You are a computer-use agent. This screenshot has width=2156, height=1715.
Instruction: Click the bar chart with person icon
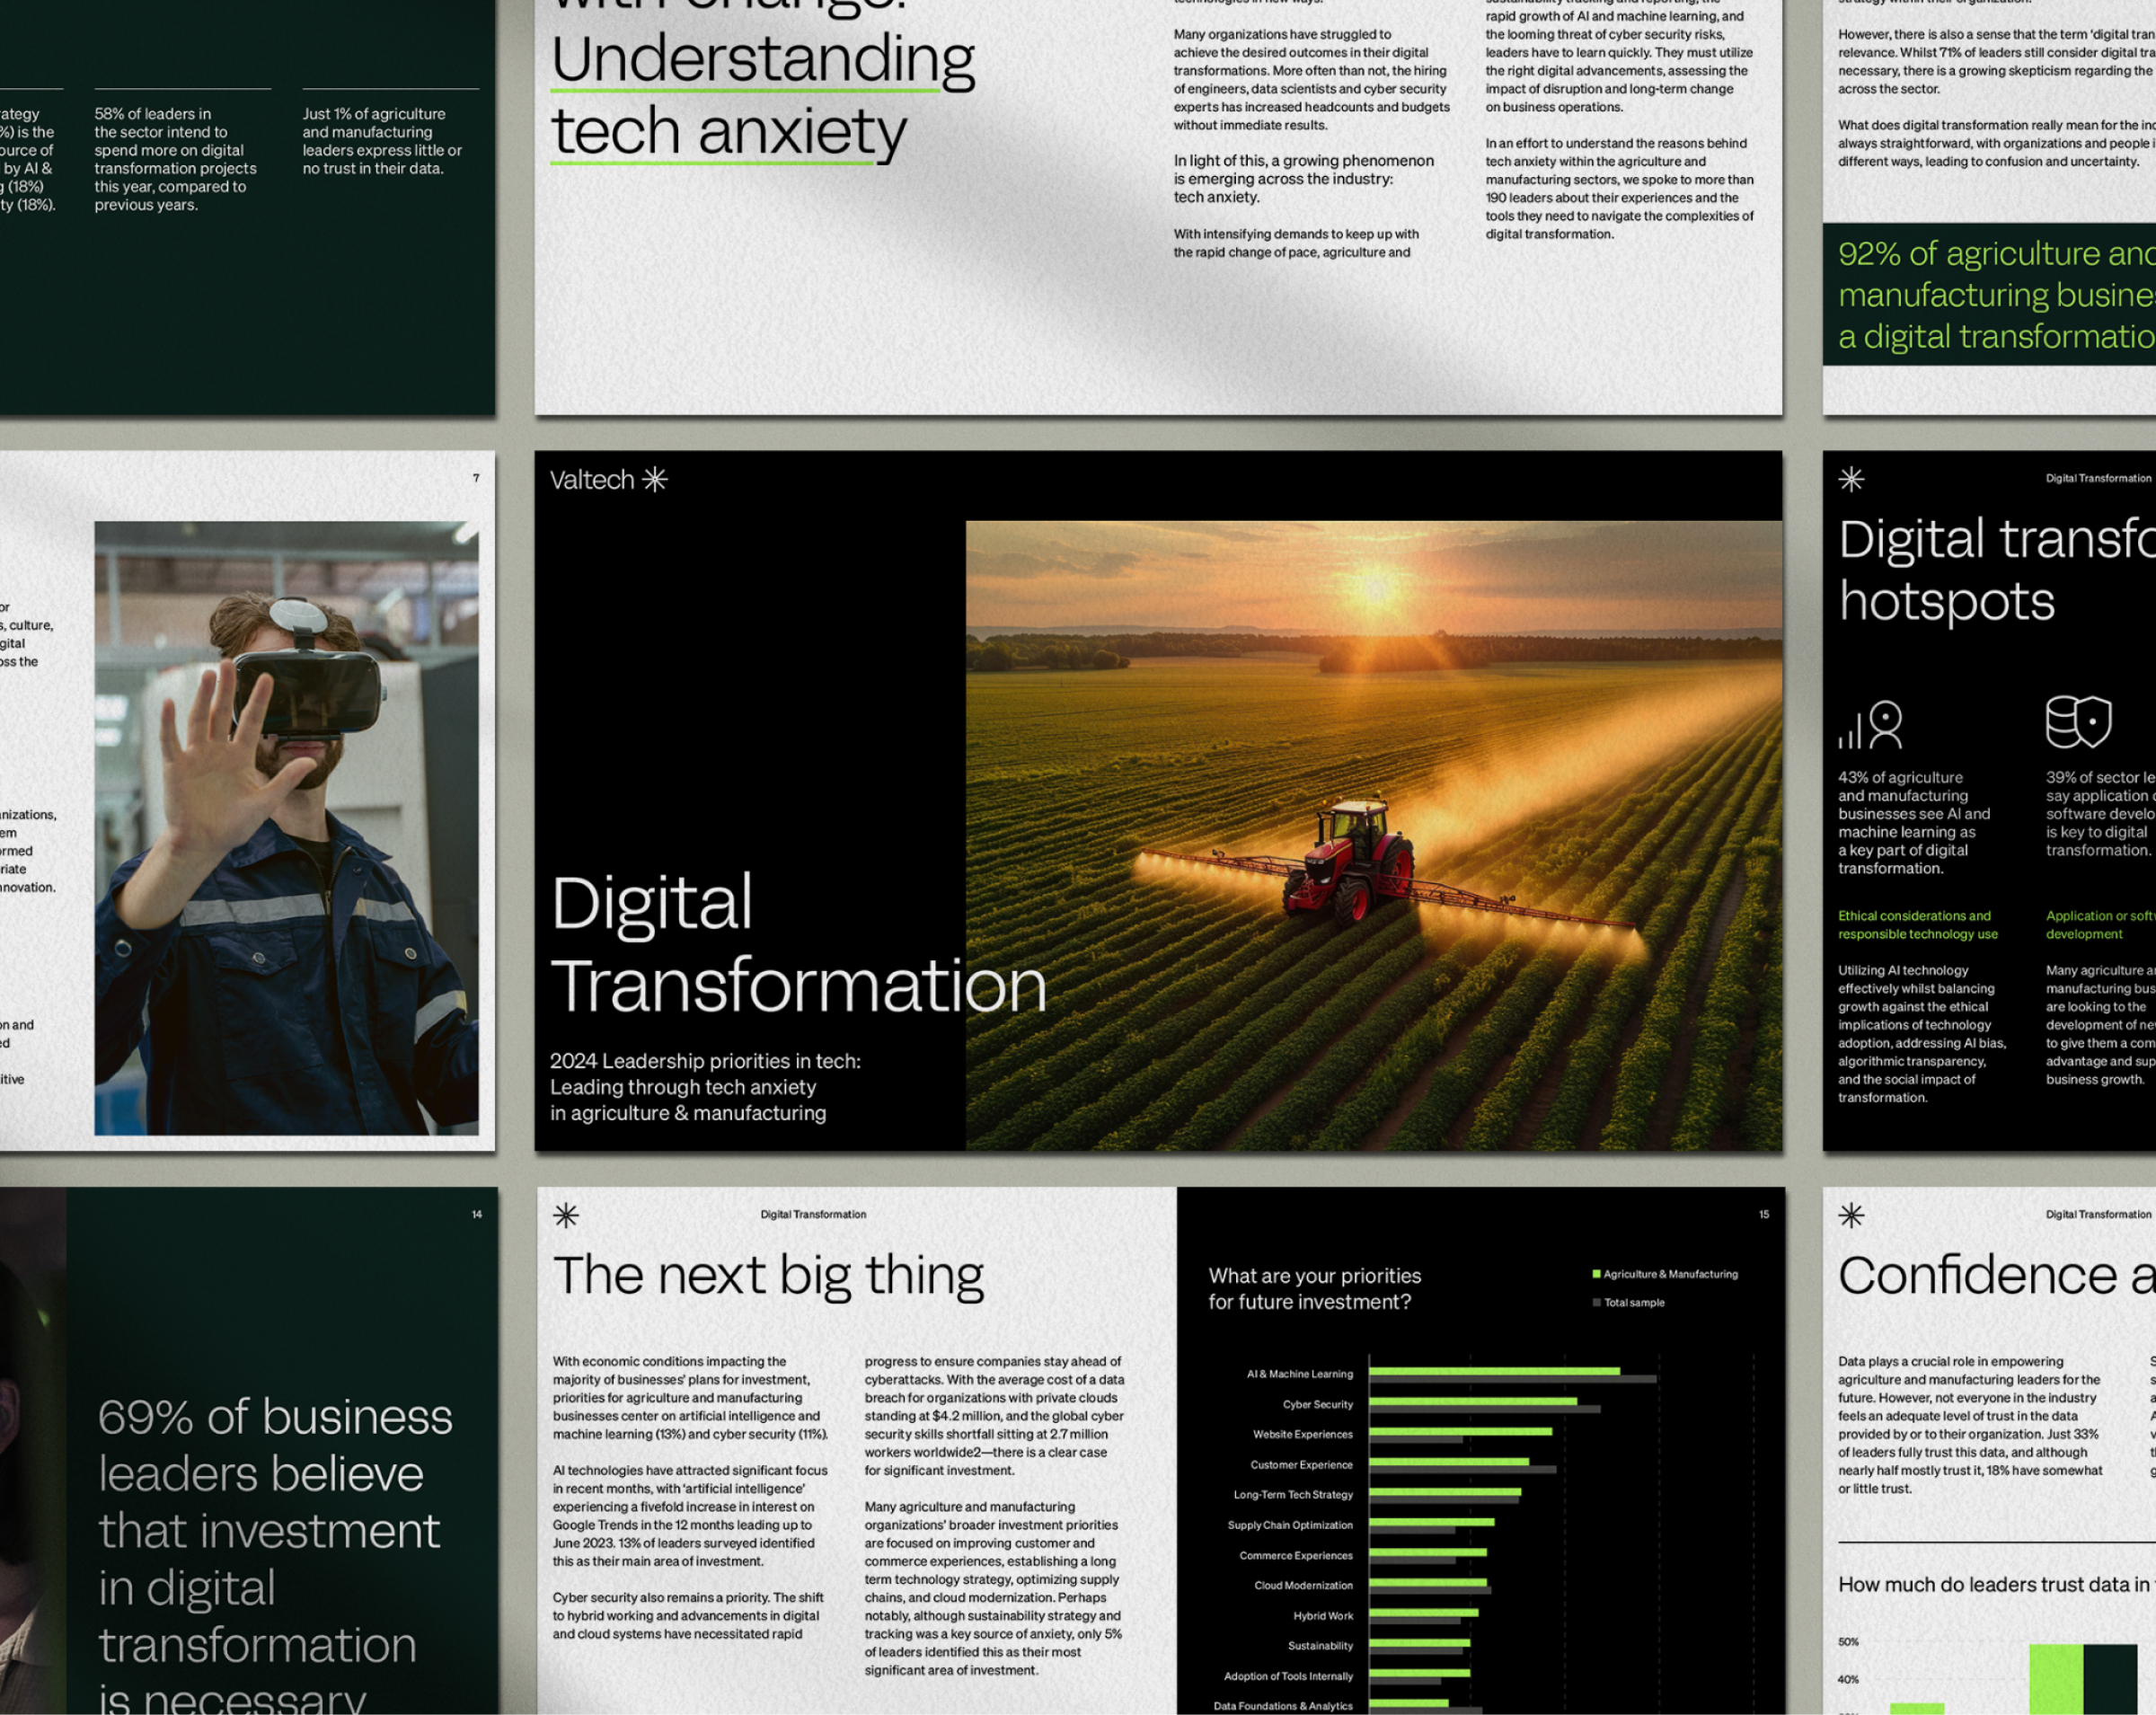1870,725
